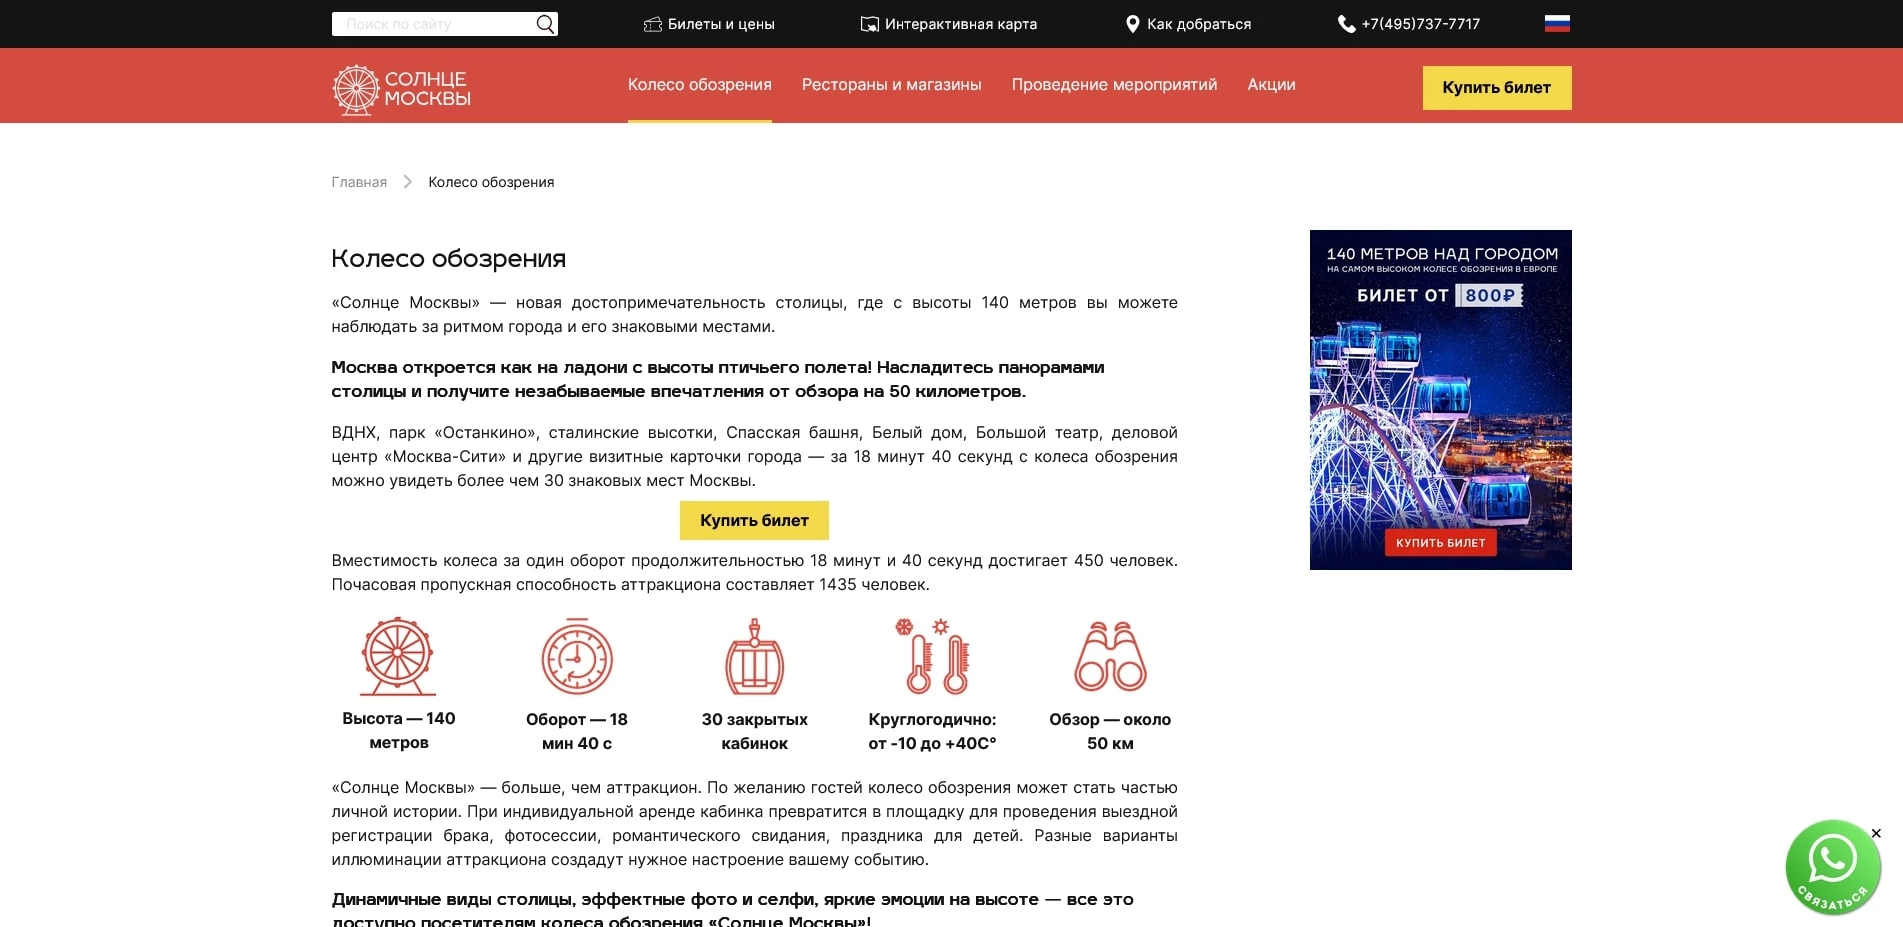Click the clock icon above Оборот — 18 мин
Viewport: 1903px width, 927px height.
(576, 658)
